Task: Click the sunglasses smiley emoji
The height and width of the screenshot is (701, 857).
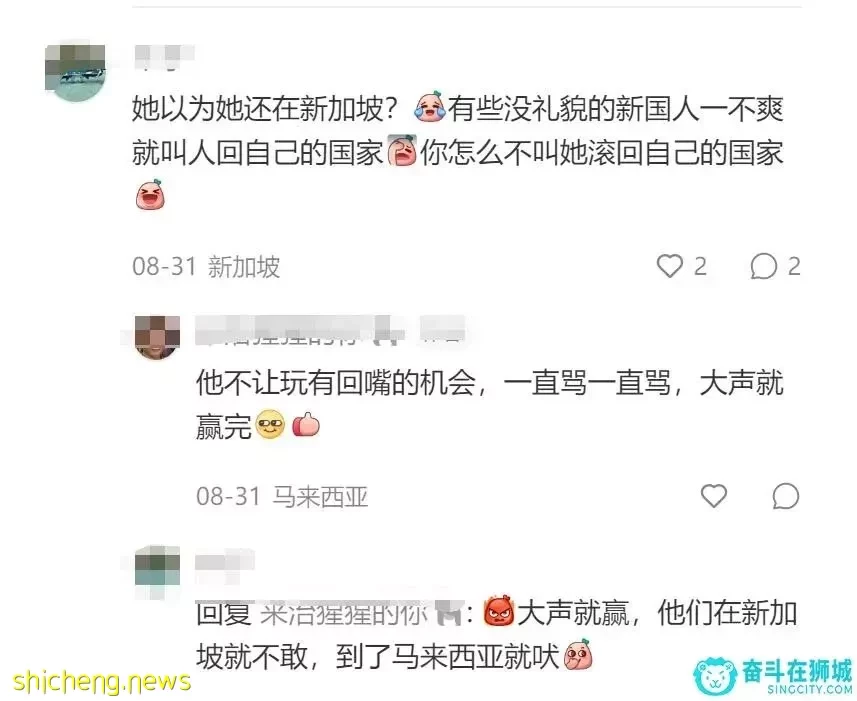Action: point(271,425)
